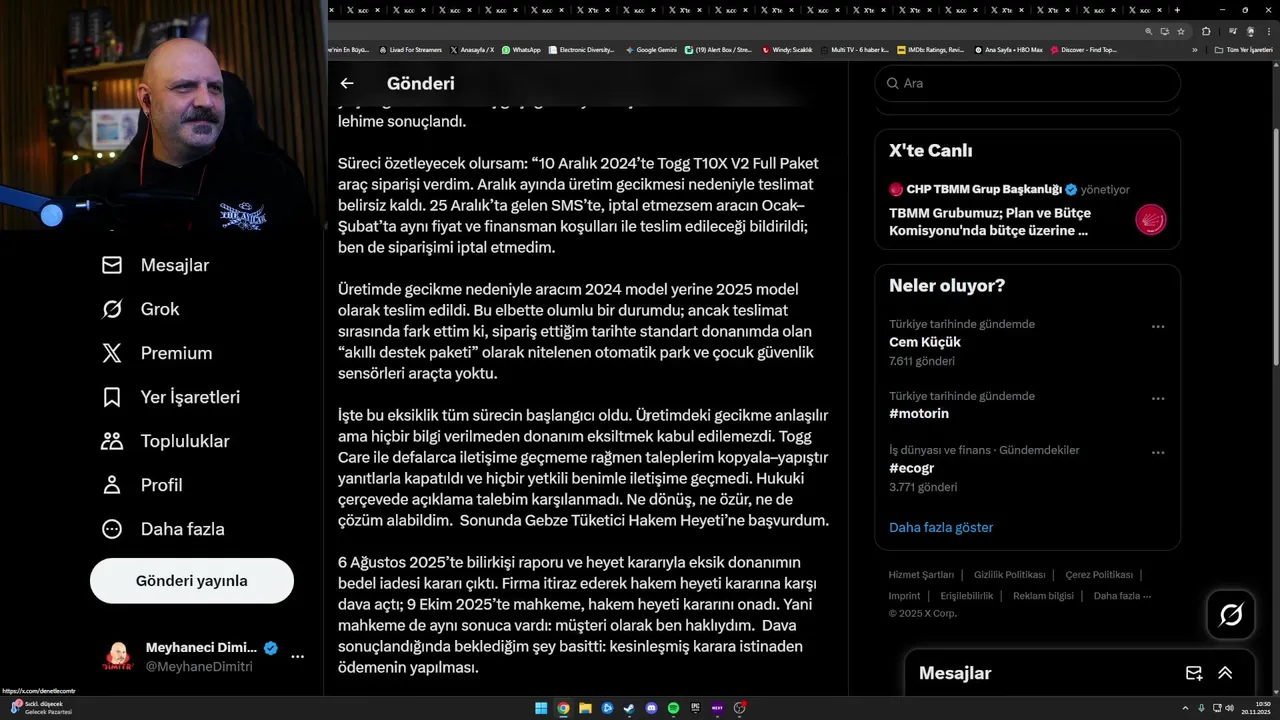
Task: Open Ana Sayfa HBO Max bookmark
Action: [x=1009, y=49]
